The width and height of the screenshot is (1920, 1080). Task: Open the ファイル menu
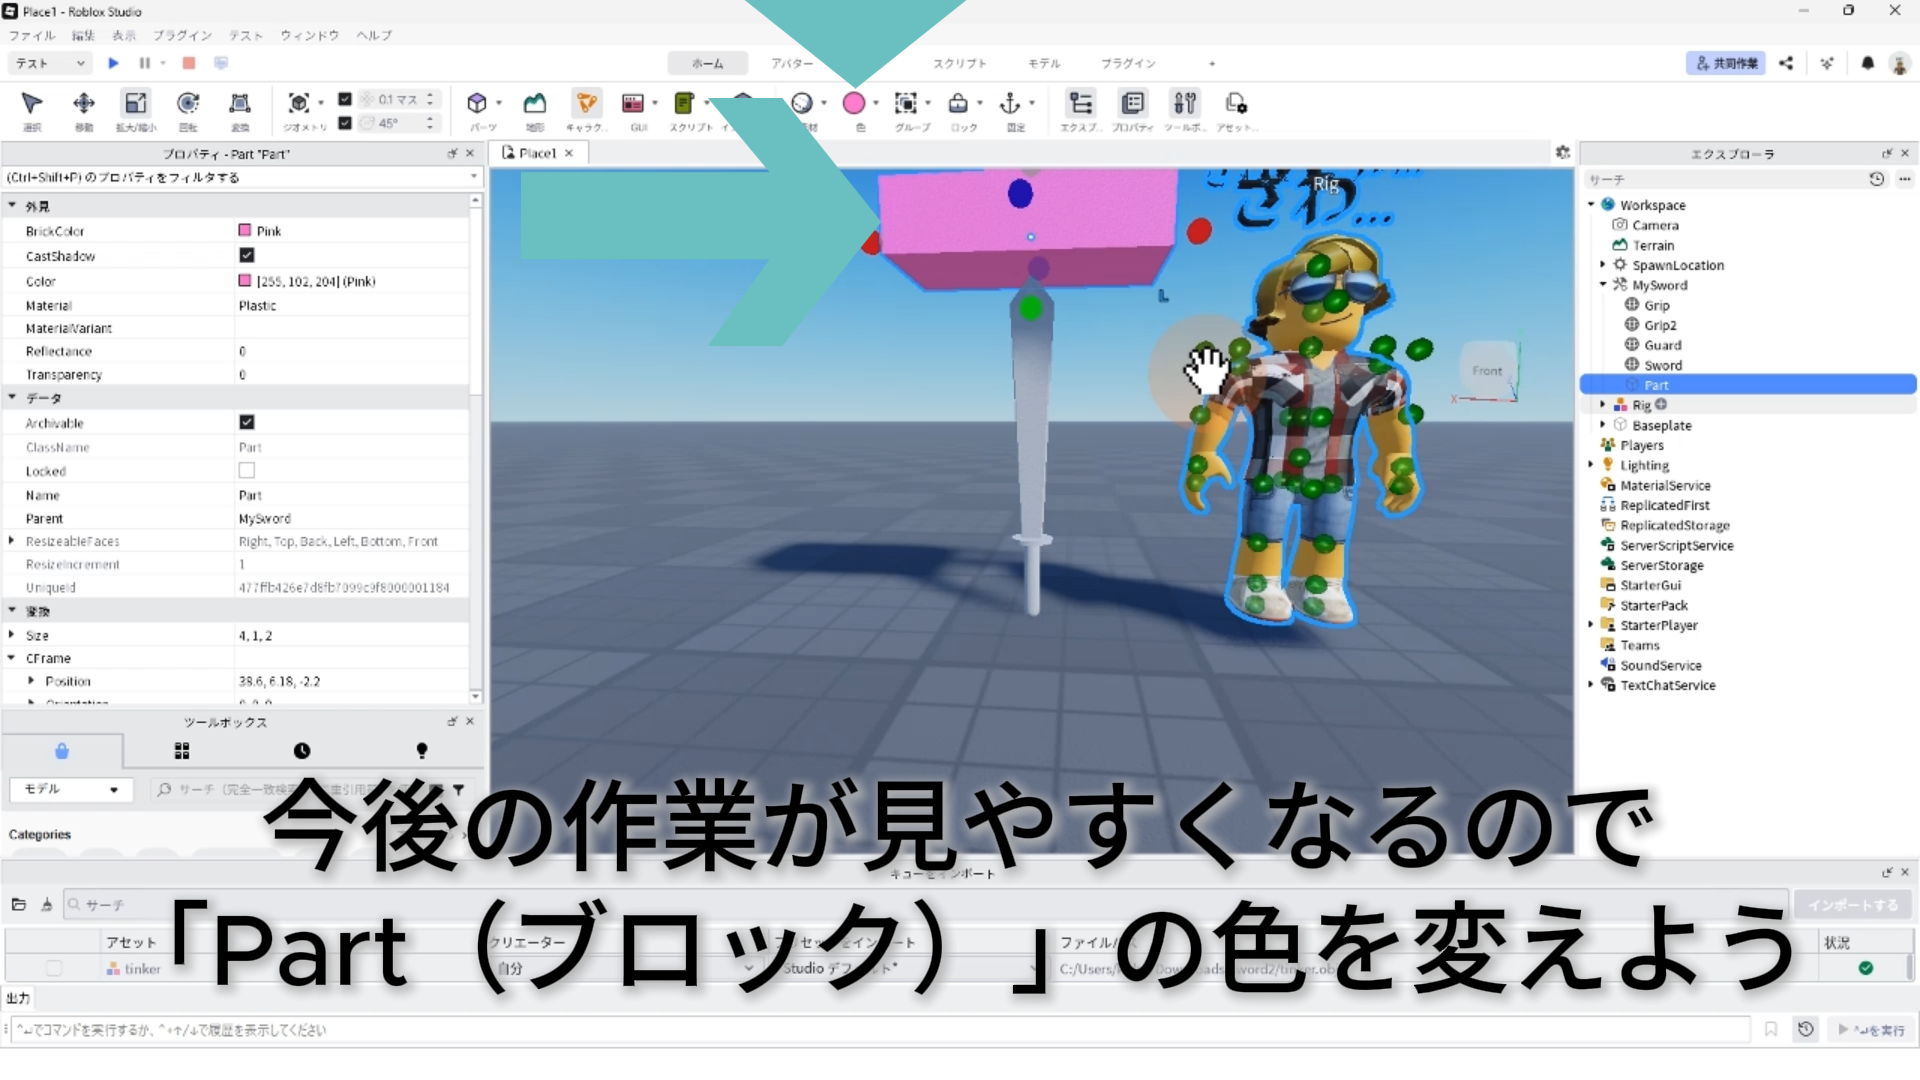click(x=32, y=35)
